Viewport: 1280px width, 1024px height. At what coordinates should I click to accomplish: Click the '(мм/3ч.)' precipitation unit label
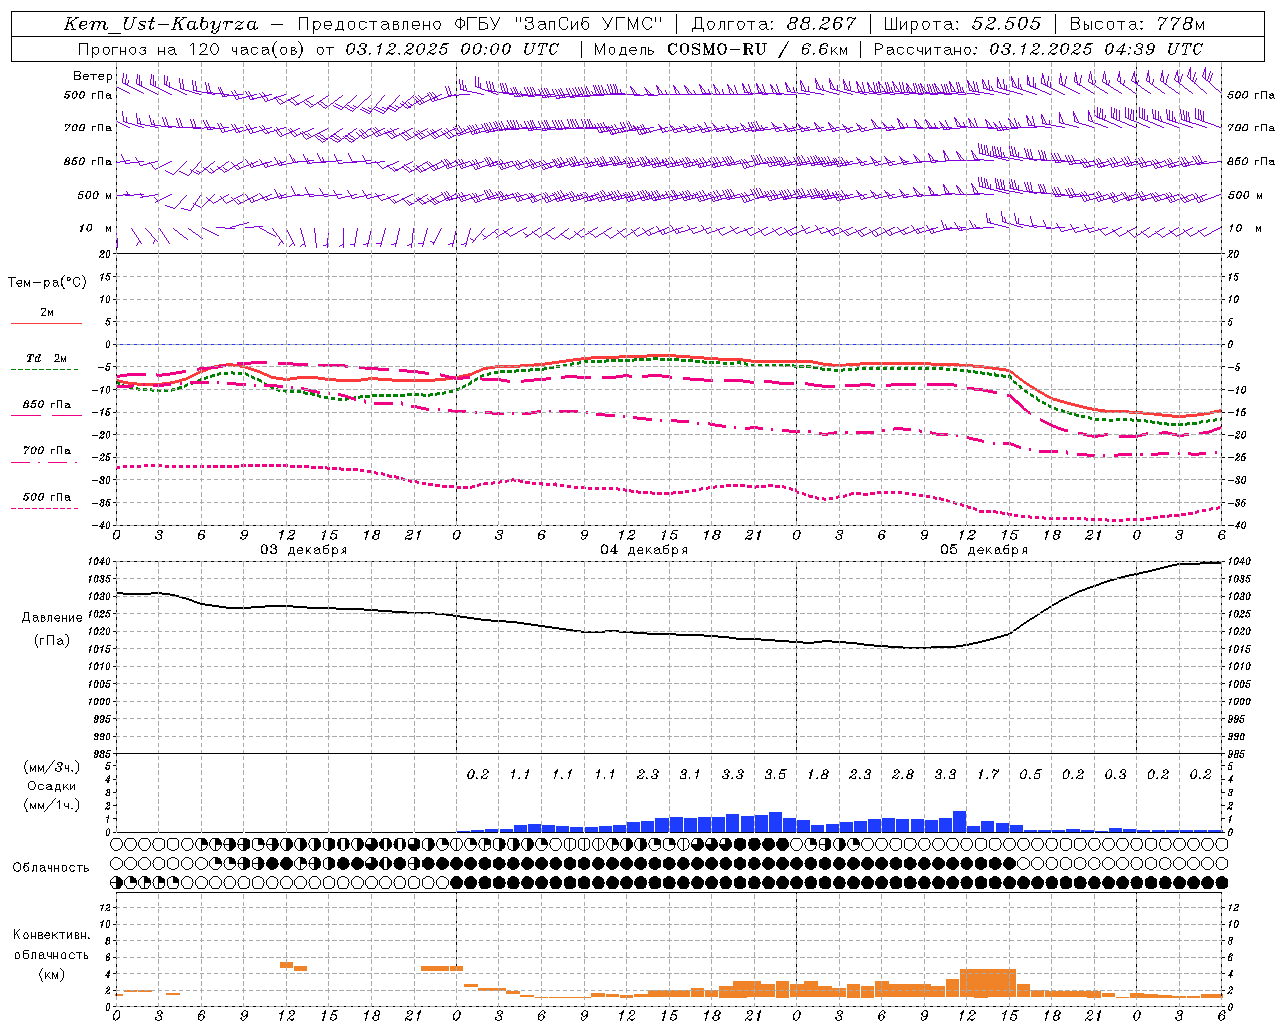[52, 767]
